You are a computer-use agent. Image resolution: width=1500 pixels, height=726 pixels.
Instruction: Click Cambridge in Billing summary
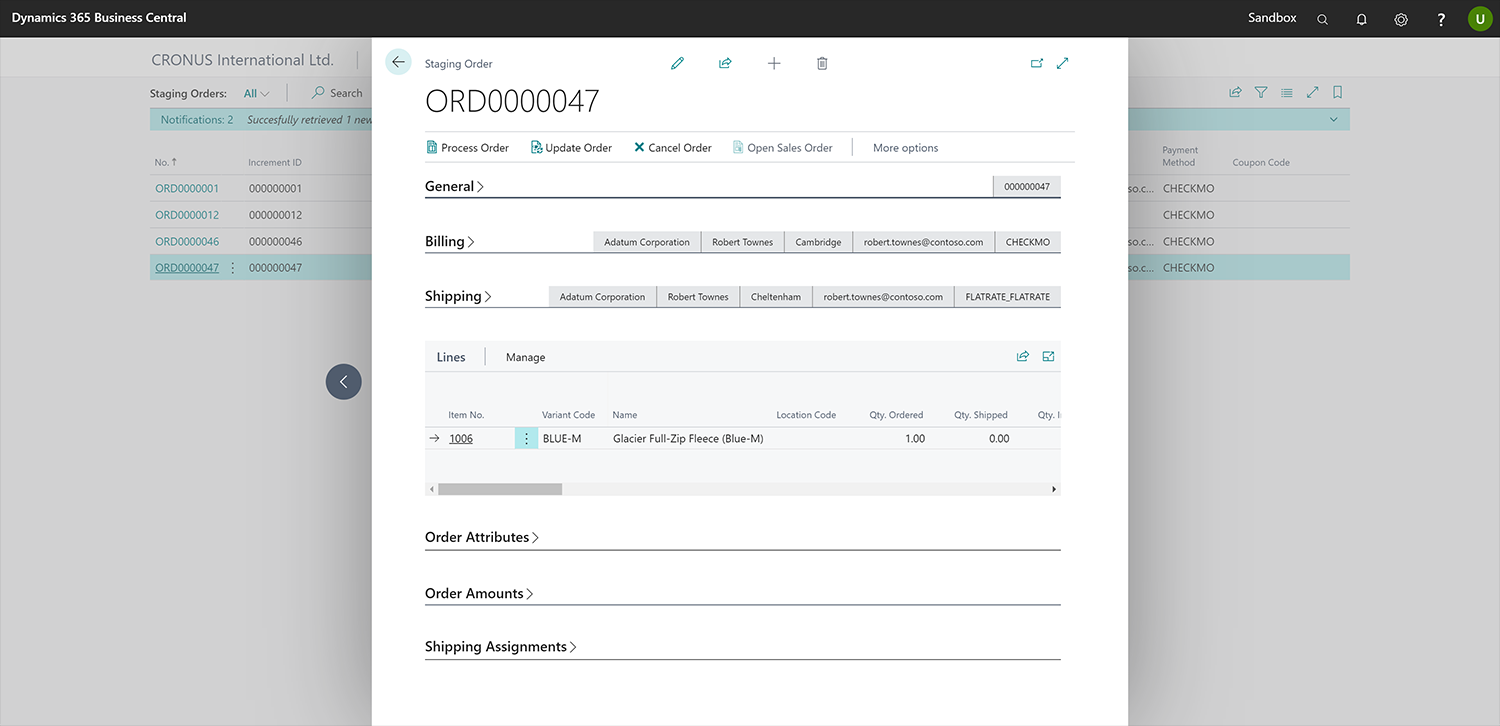pyautogui.click(x=818, y=242)
